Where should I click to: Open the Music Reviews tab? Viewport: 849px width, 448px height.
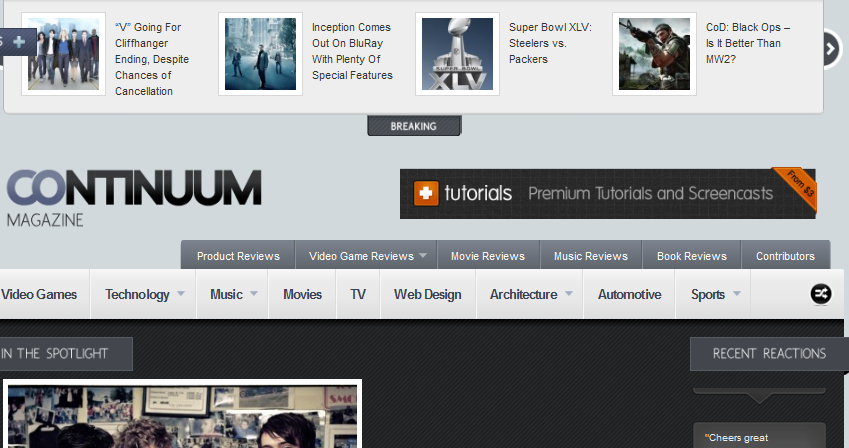click(x=591, y=256)
